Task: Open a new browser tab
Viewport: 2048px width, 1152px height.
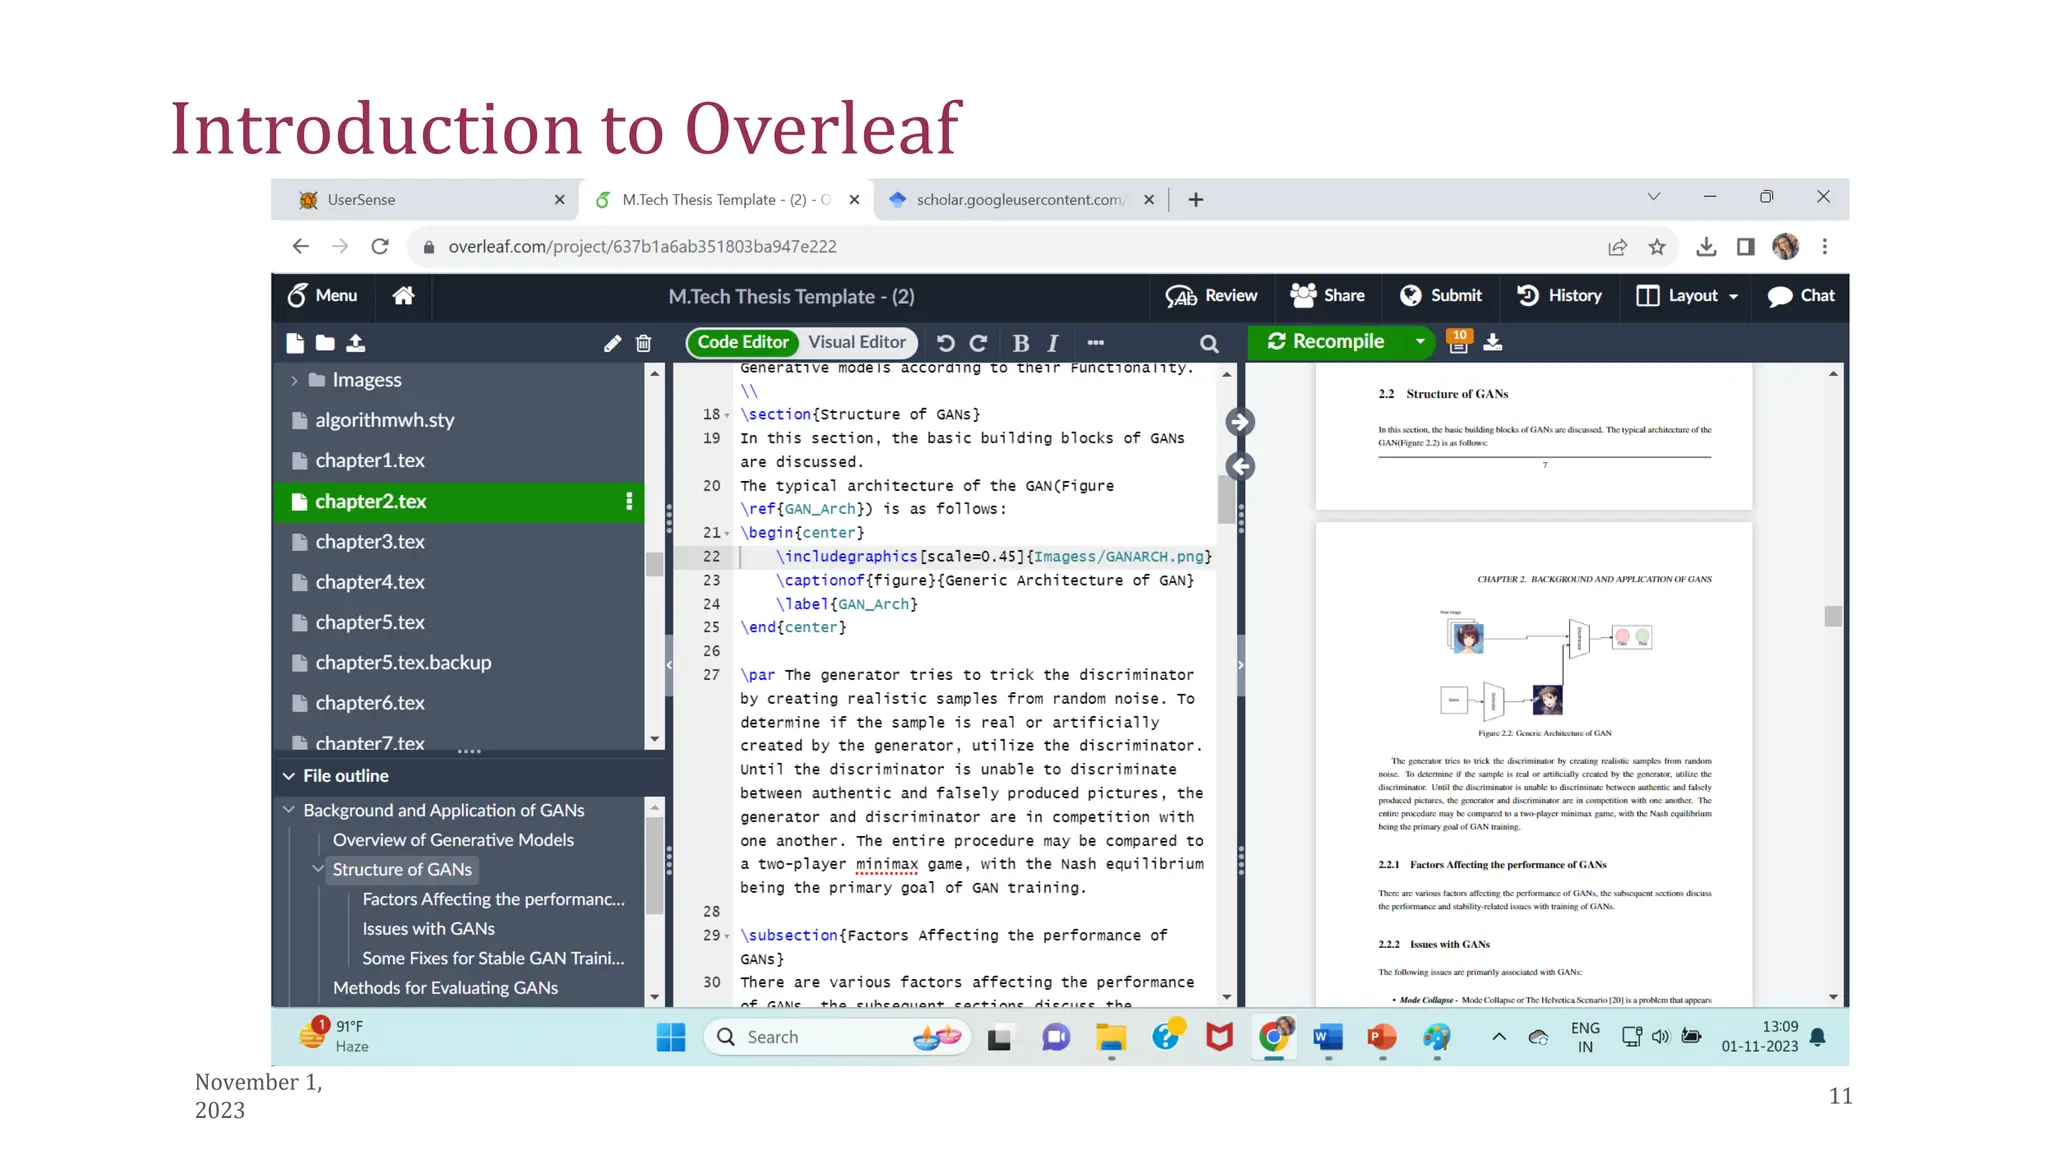Action: [1196, 200]
